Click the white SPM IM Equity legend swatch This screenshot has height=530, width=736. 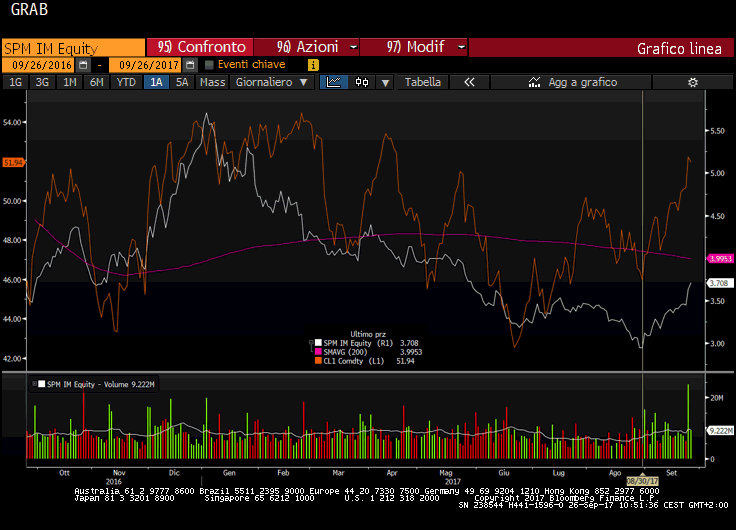[318, 343]
